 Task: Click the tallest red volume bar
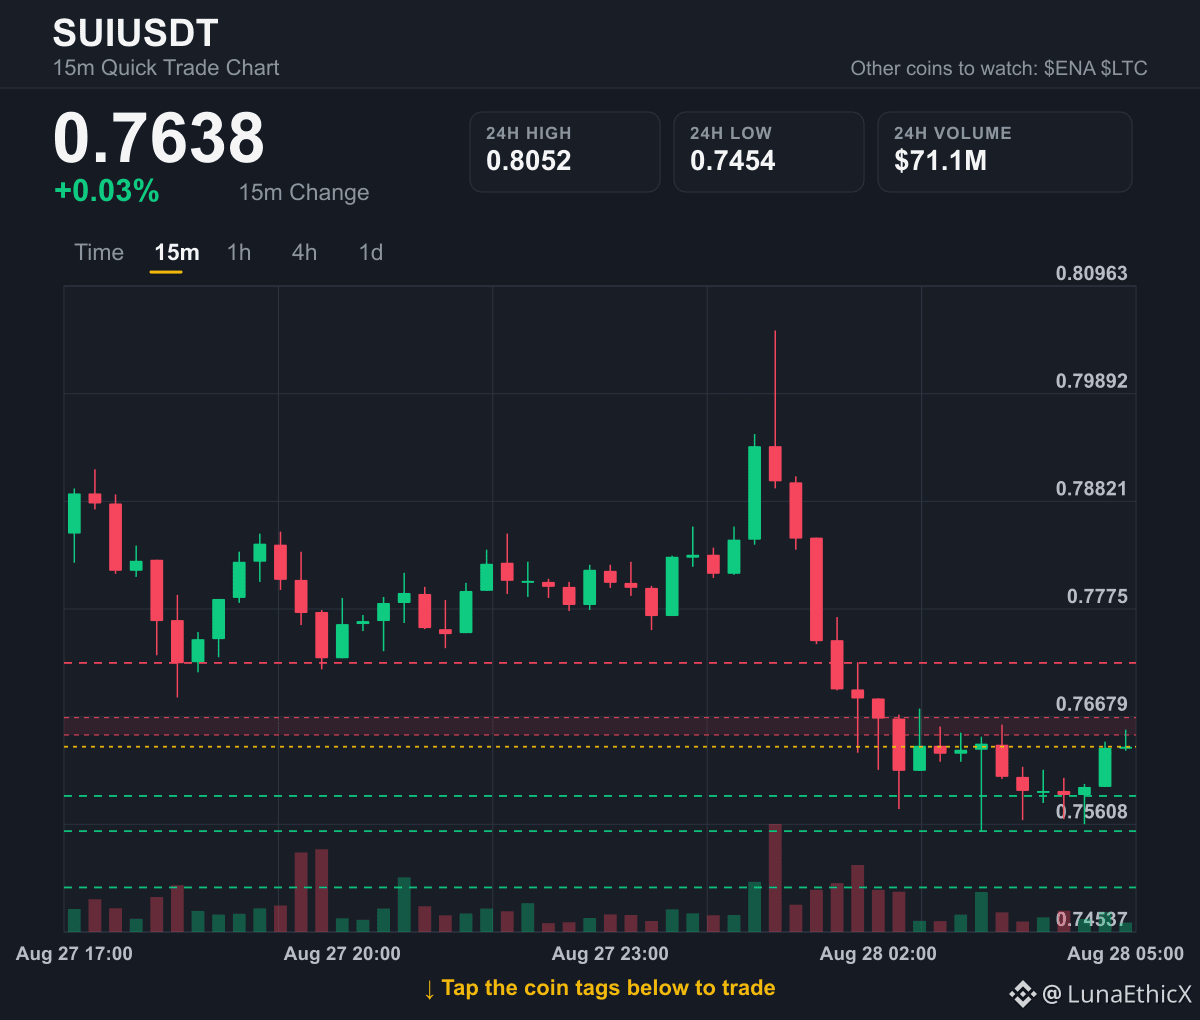(775, 878)
